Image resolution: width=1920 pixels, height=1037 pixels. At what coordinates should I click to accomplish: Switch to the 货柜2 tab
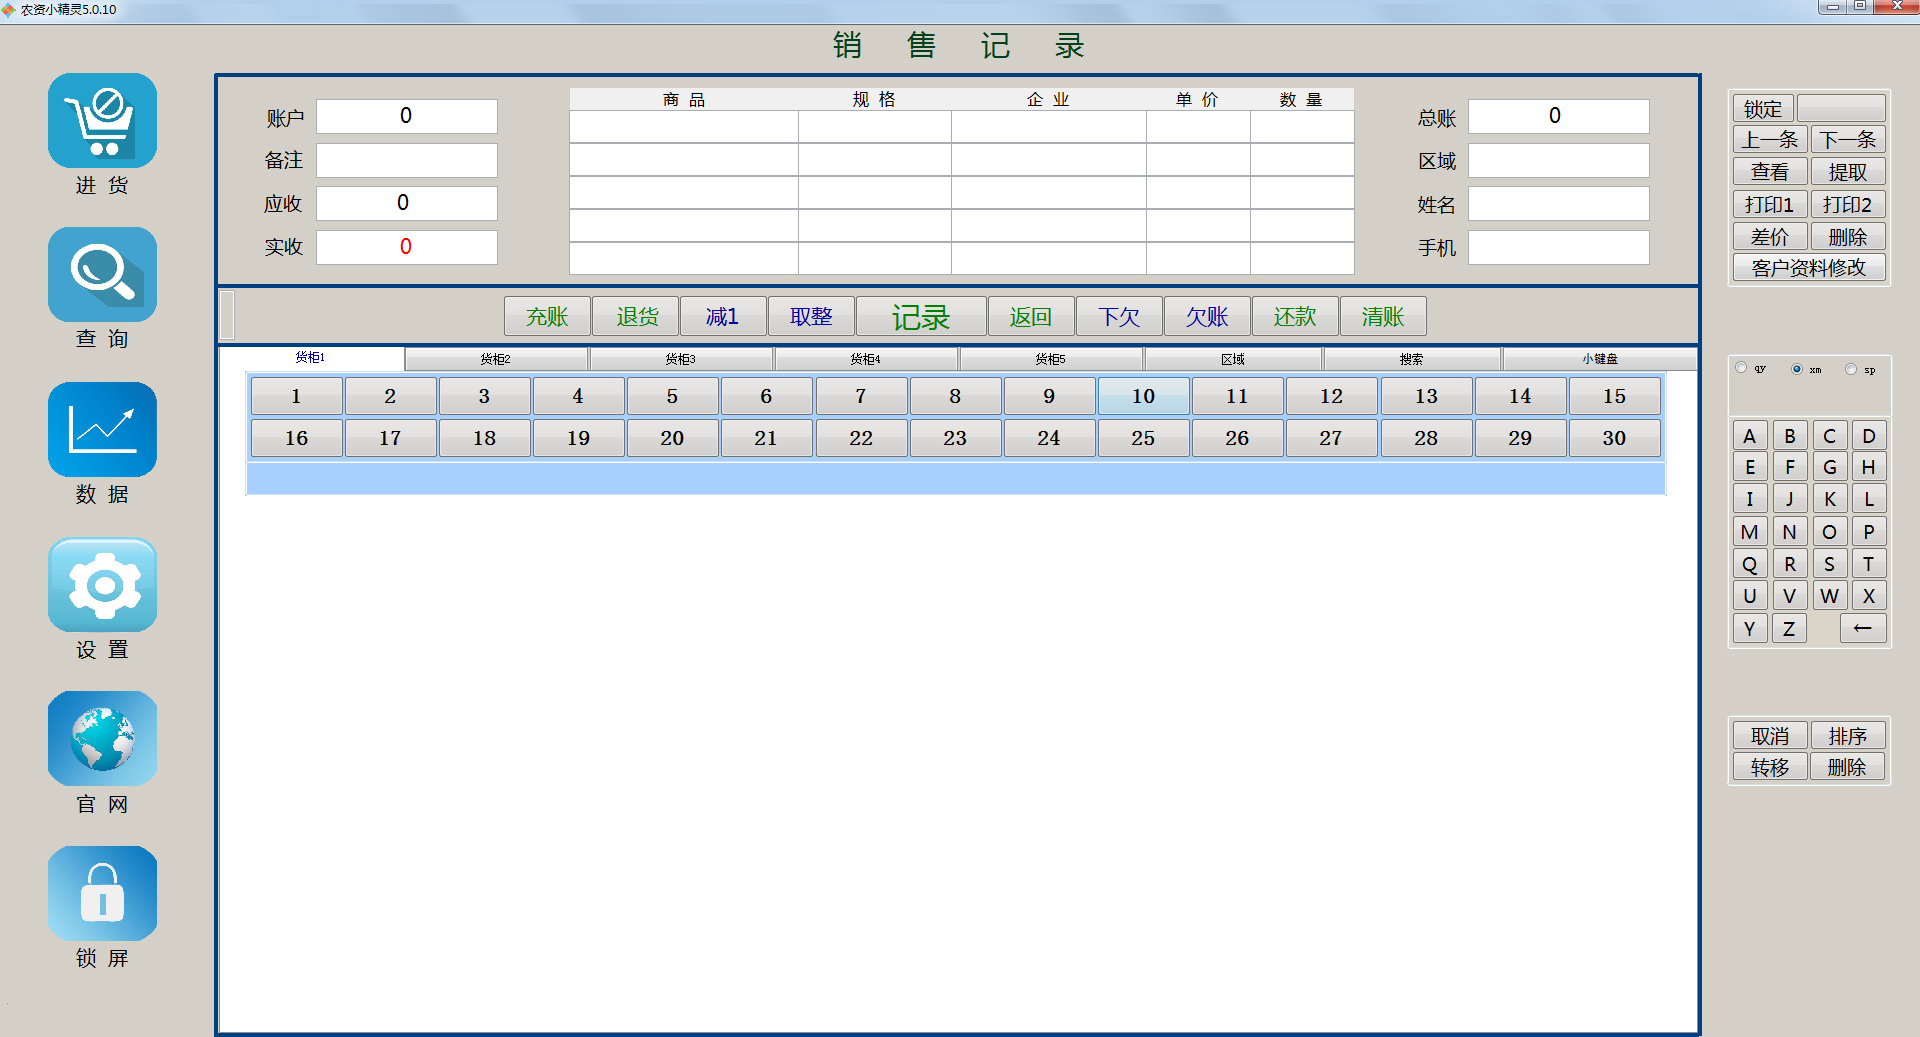pyautogui.click(x=496, y=359)
